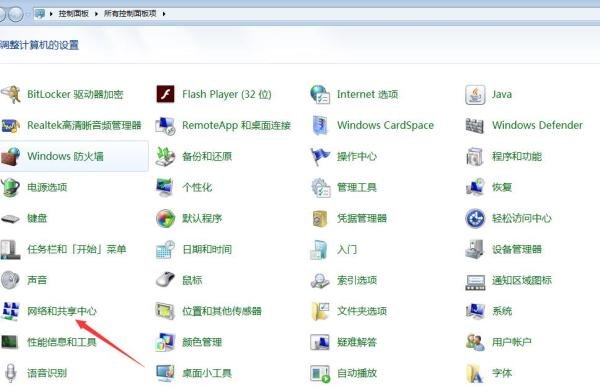Click the Realtek高清晰音频管理器 icon
Viewport: 600px width, 392px height.
coord(10,125)
